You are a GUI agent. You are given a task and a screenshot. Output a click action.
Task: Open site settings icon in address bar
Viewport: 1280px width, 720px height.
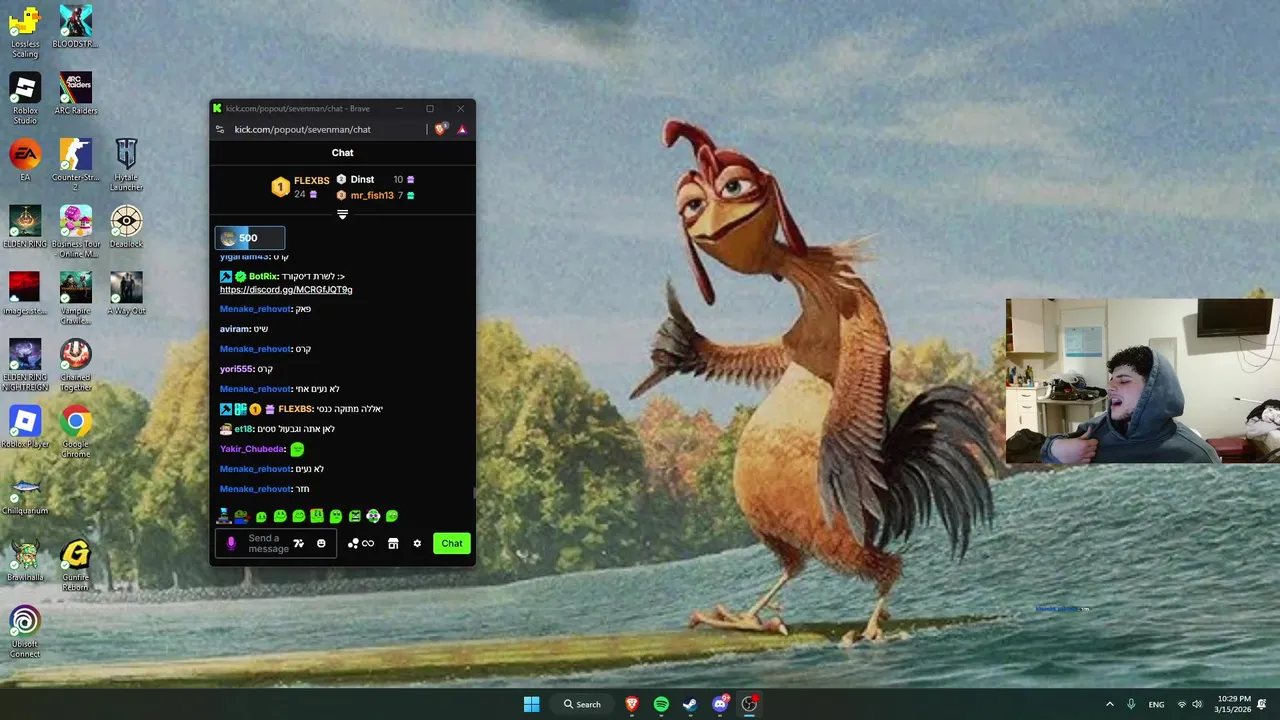pyautogui.click(x=220, y=129)
